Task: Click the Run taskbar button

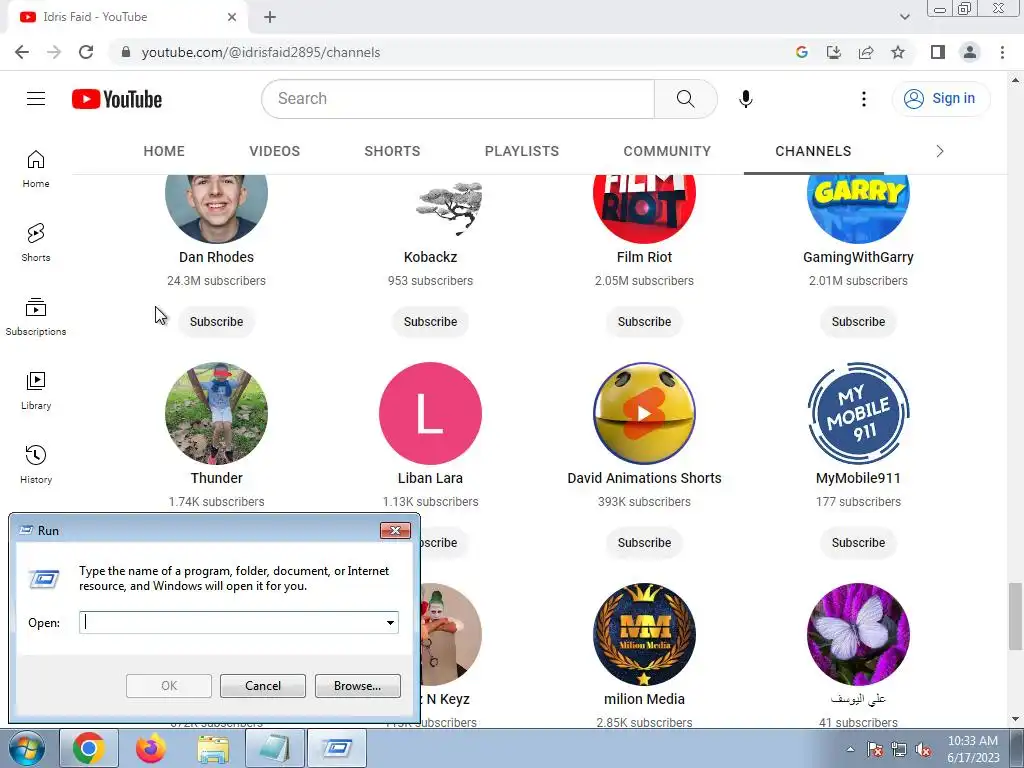Action: point(337,748)
